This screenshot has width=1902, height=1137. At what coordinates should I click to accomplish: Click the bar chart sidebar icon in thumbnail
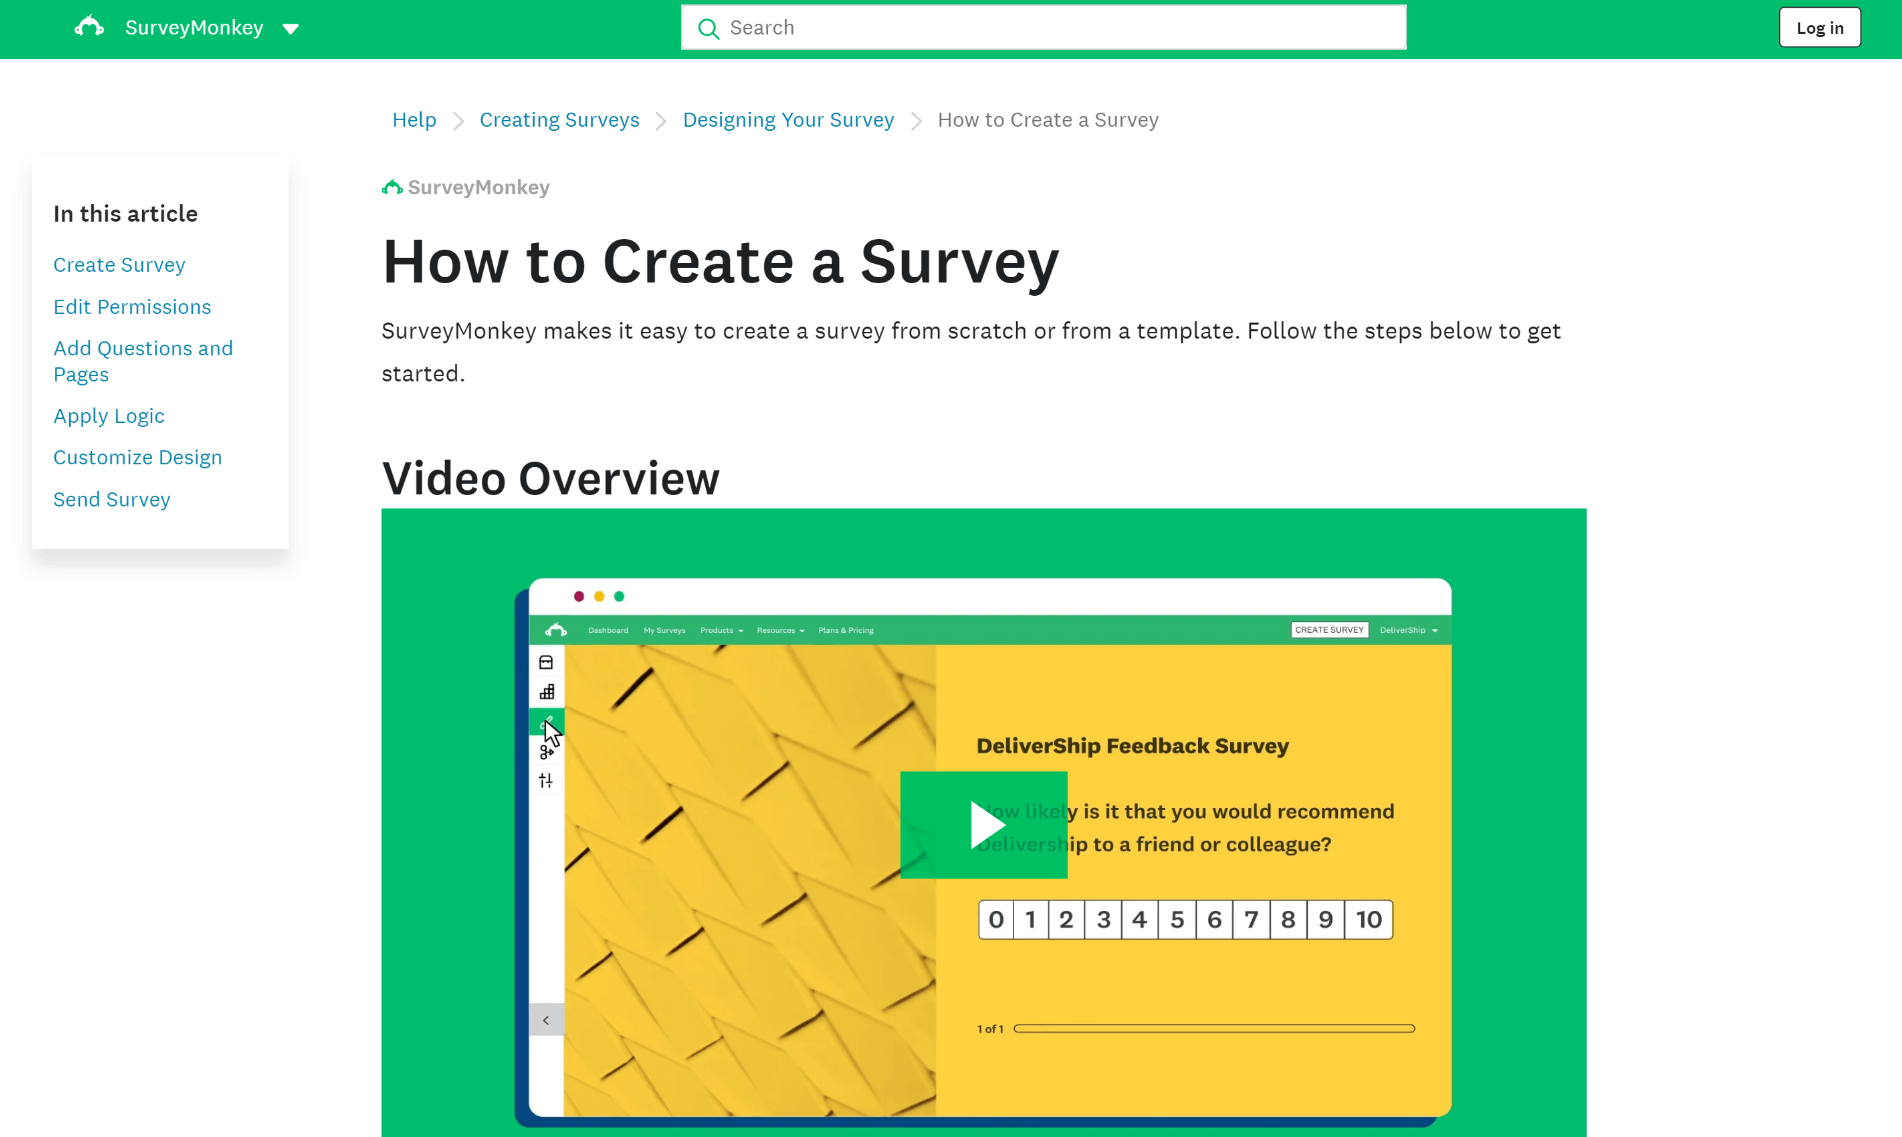546,692
